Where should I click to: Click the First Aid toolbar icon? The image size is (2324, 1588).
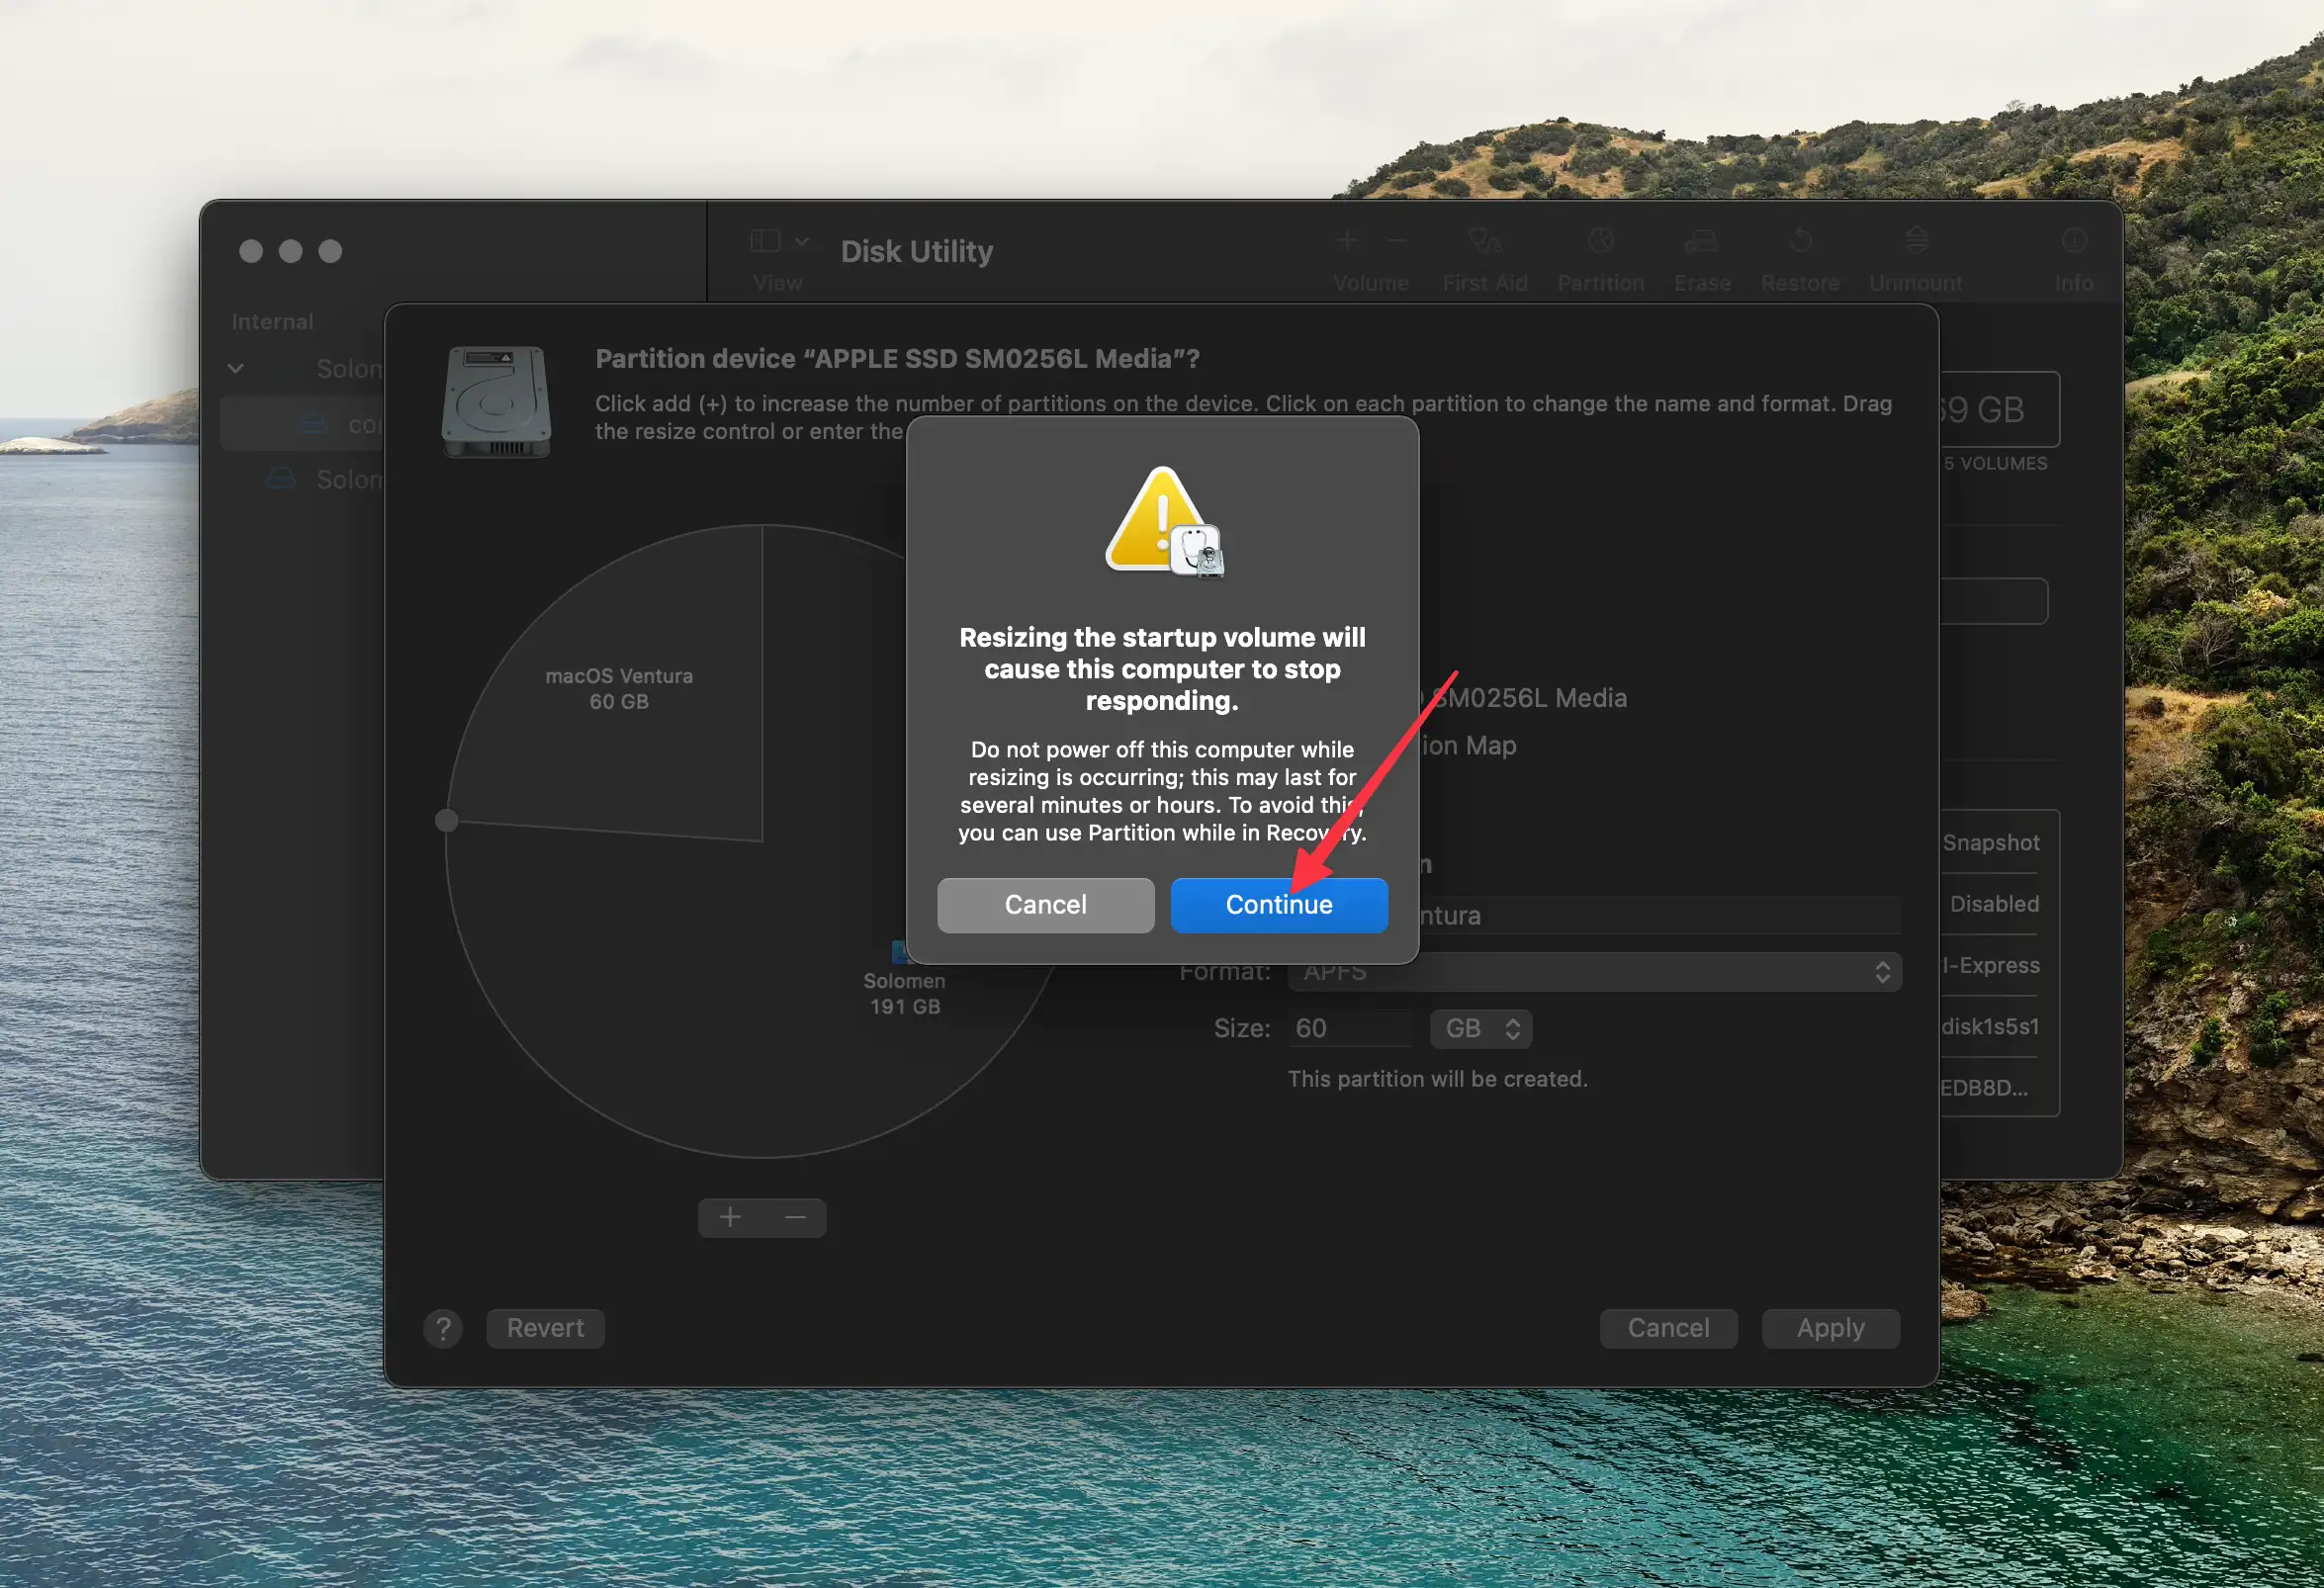pyautogui.click(x=1484, y=241)
